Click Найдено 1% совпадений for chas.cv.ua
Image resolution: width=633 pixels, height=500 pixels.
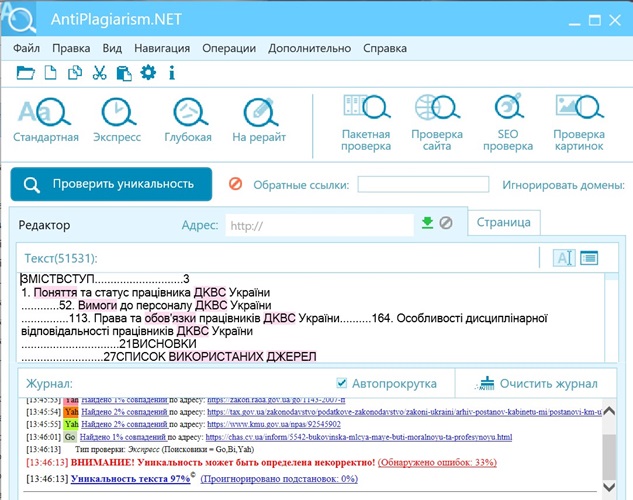coord(123,437)
